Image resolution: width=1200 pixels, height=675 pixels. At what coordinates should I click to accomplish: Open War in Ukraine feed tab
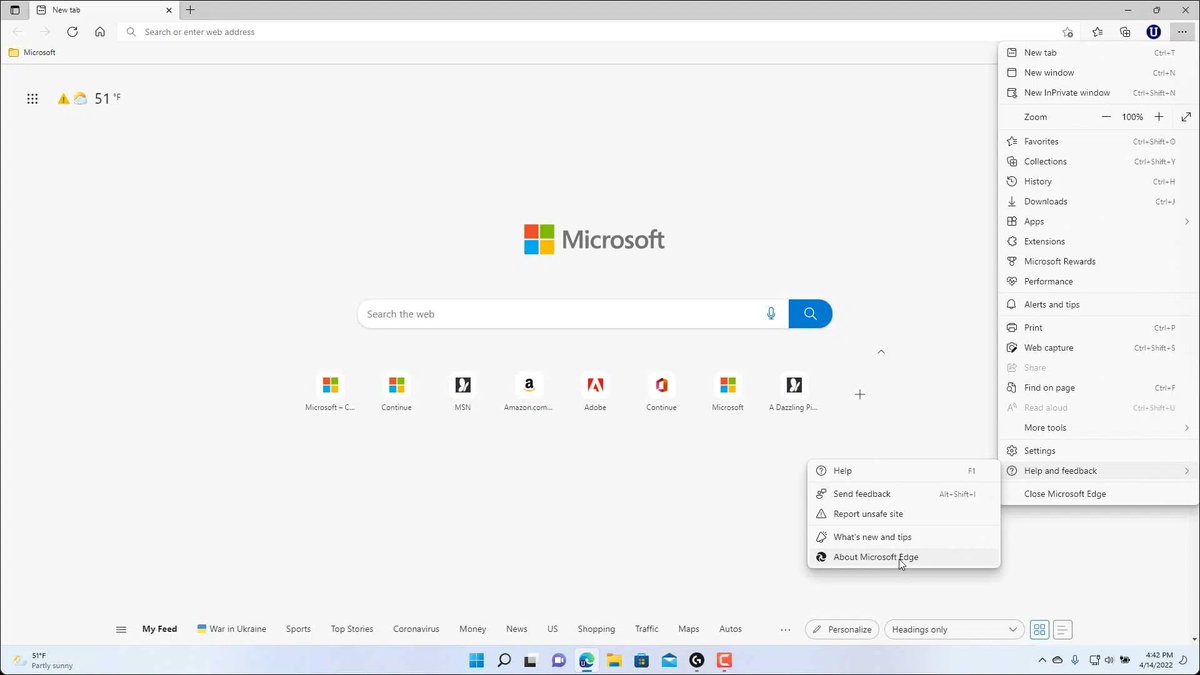click(x=232, y=630)
